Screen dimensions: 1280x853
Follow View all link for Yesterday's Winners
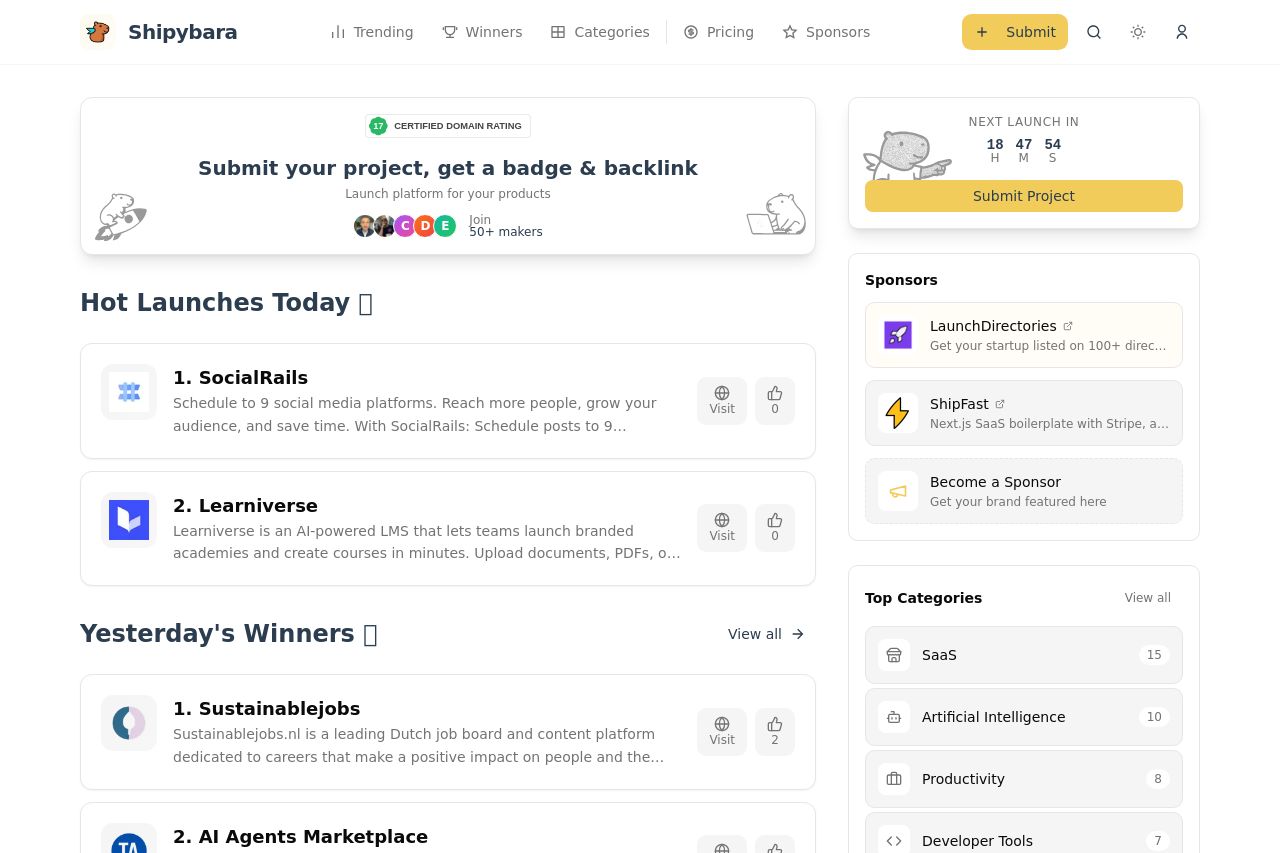tap(766, 634)
